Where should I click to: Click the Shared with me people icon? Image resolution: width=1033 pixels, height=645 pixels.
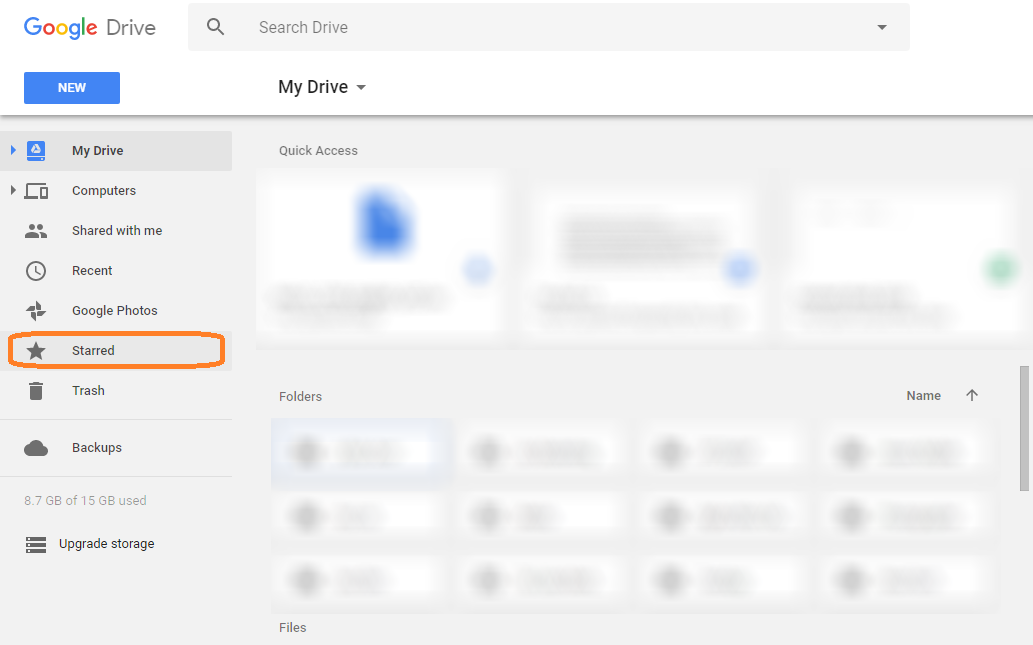point(36,231)
